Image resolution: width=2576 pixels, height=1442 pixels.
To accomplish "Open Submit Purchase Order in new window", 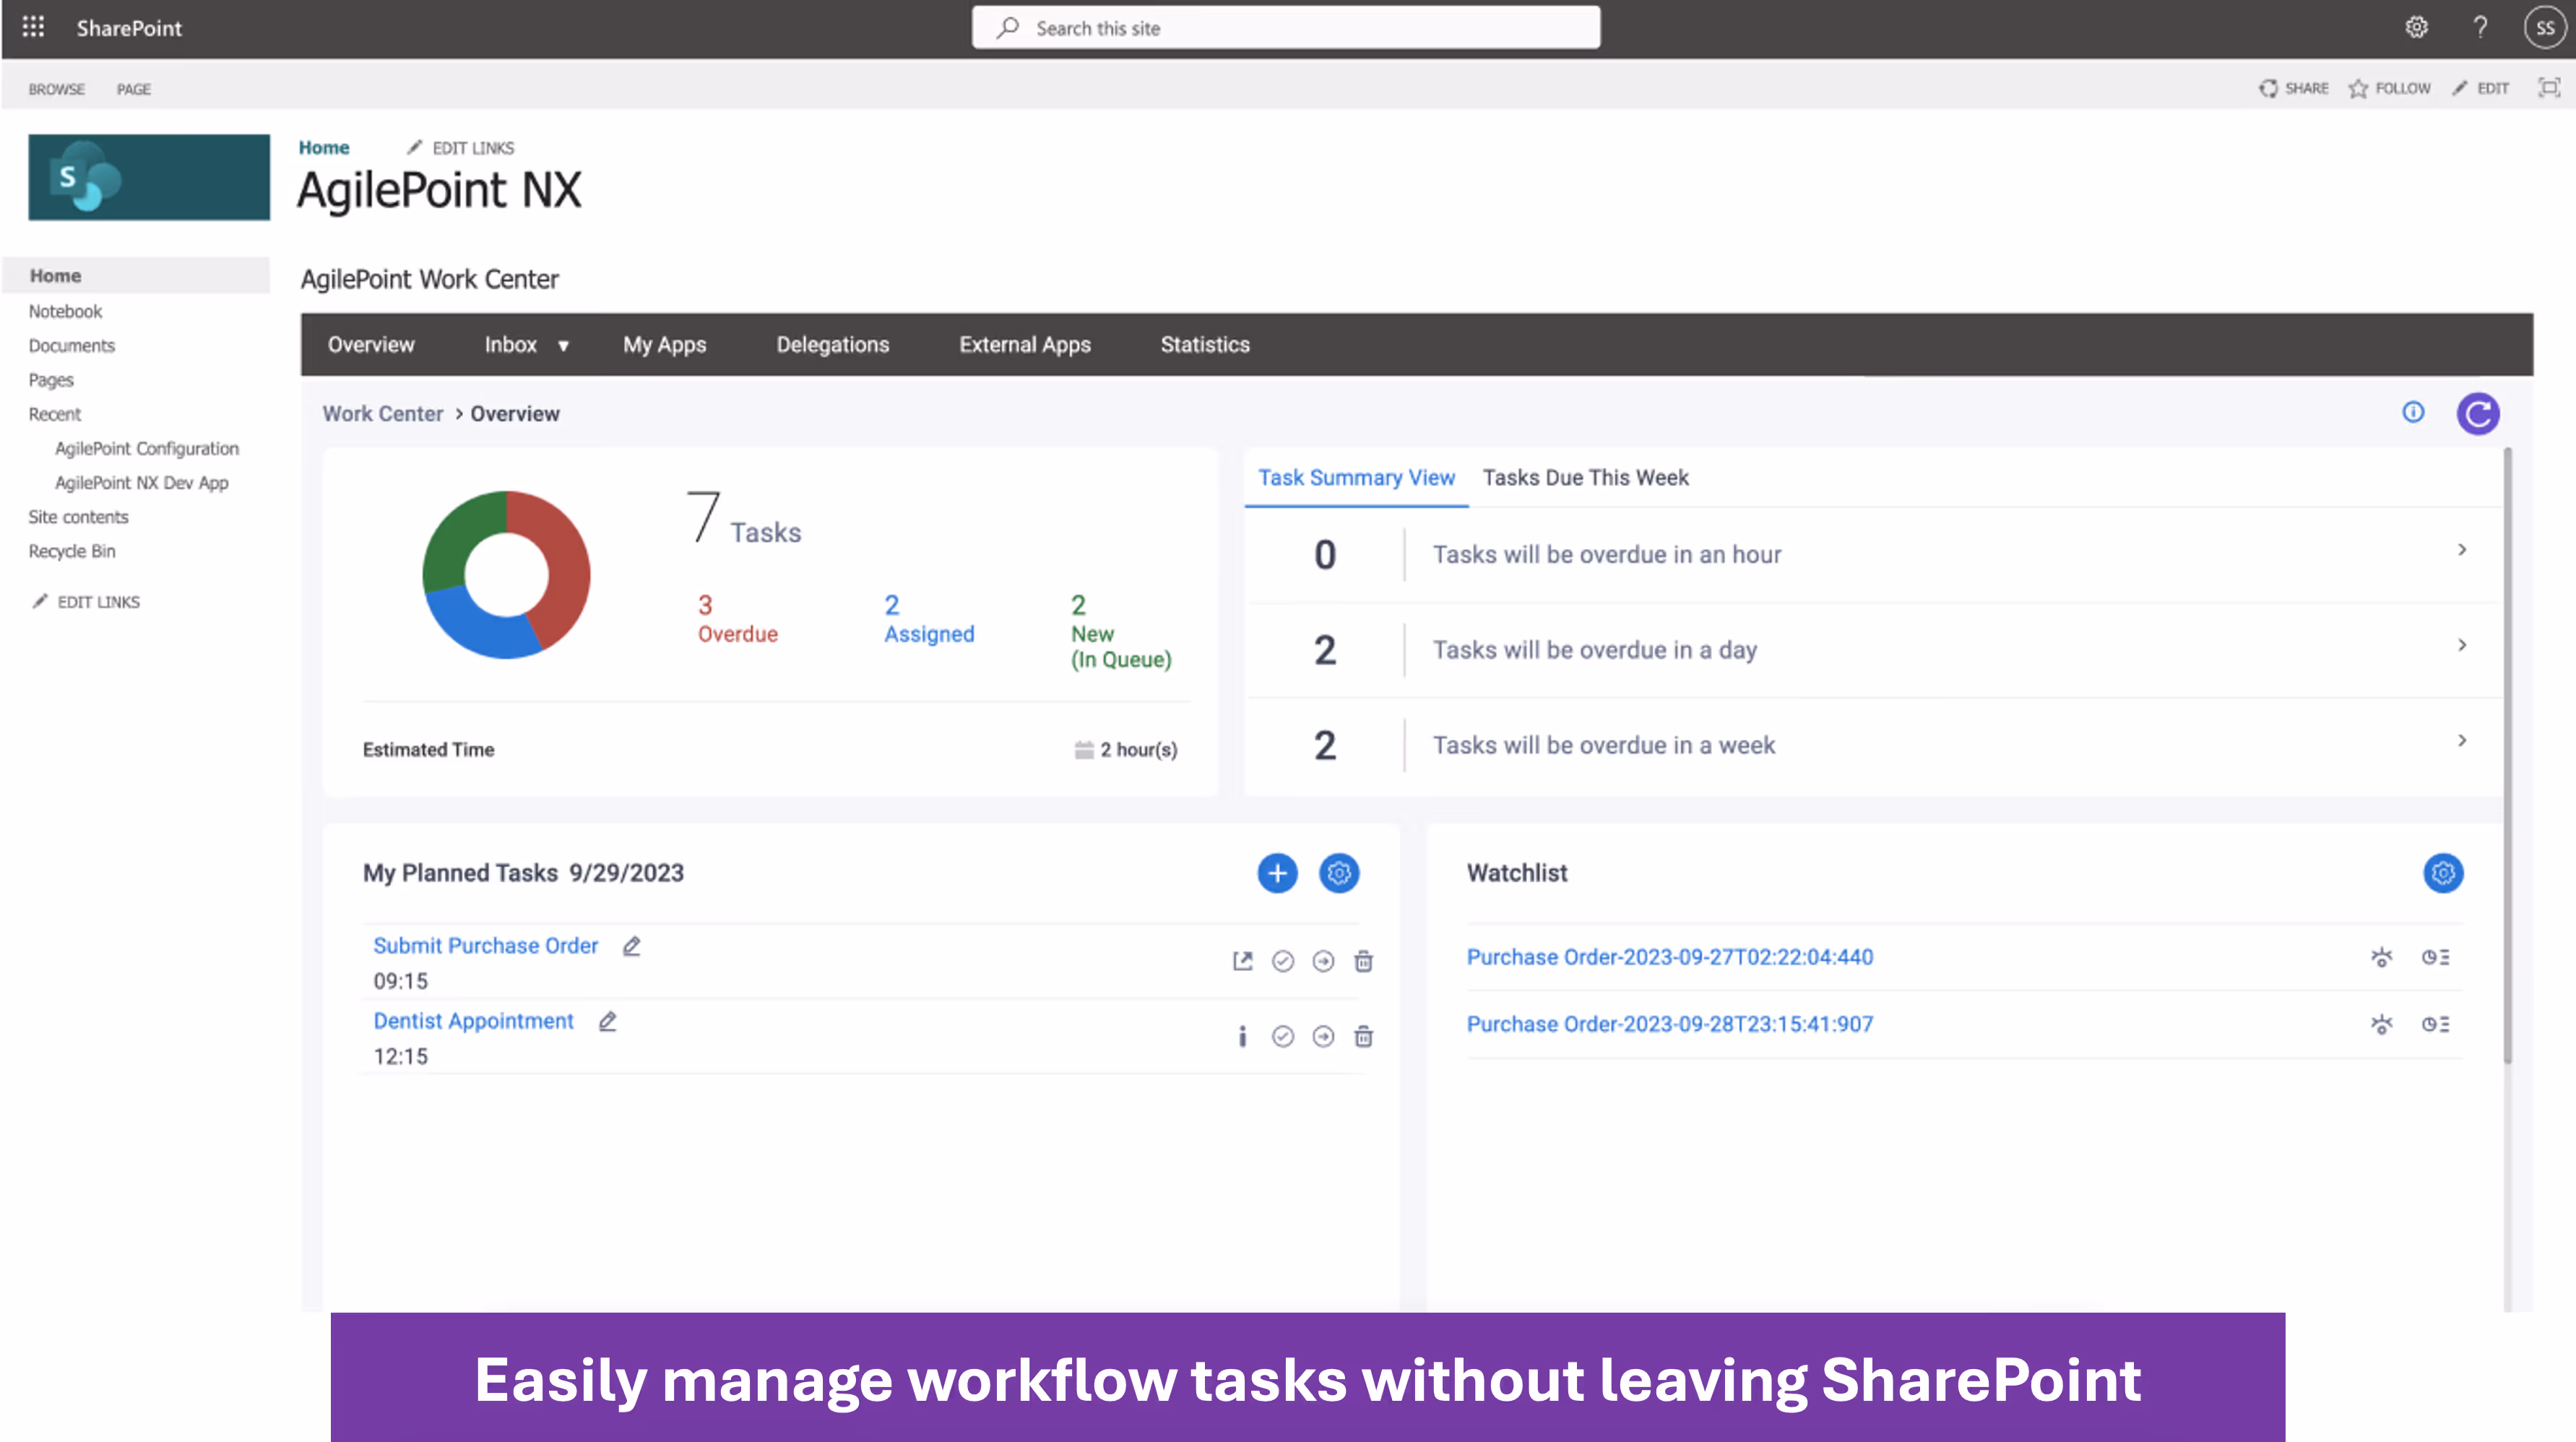I will click(x=1242, y=961).
